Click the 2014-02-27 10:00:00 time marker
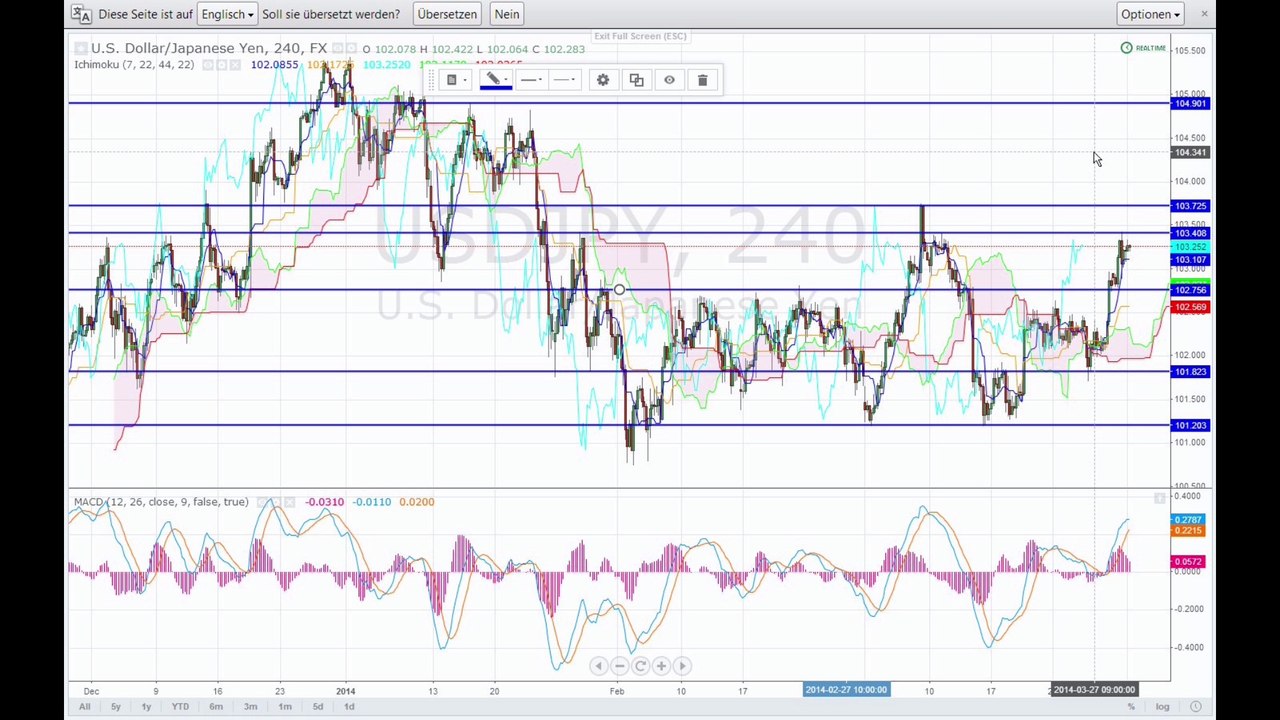The width and height of the screenshot is (1280, 720). tap(846, 690)
